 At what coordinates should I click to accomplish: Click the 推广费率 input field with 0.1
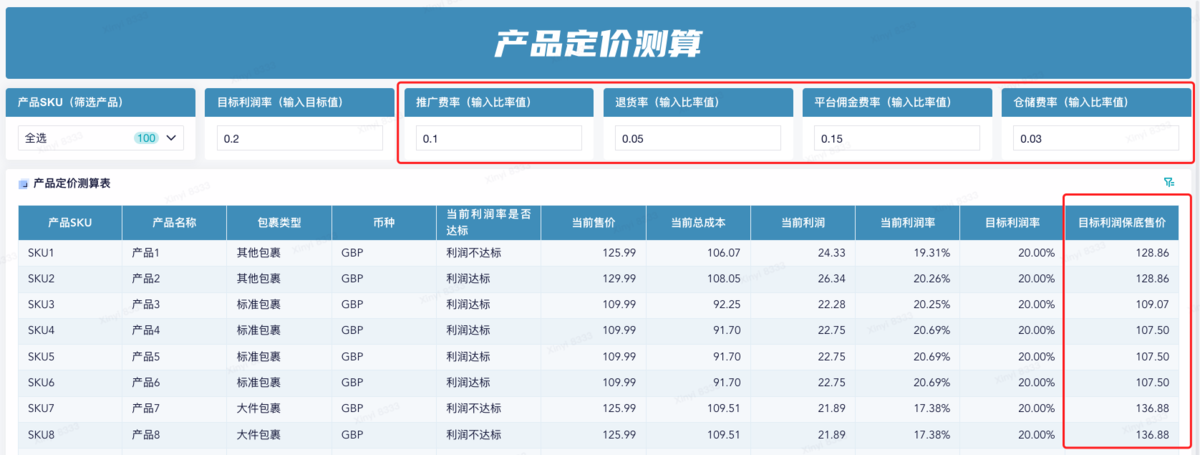pos(498,138)
